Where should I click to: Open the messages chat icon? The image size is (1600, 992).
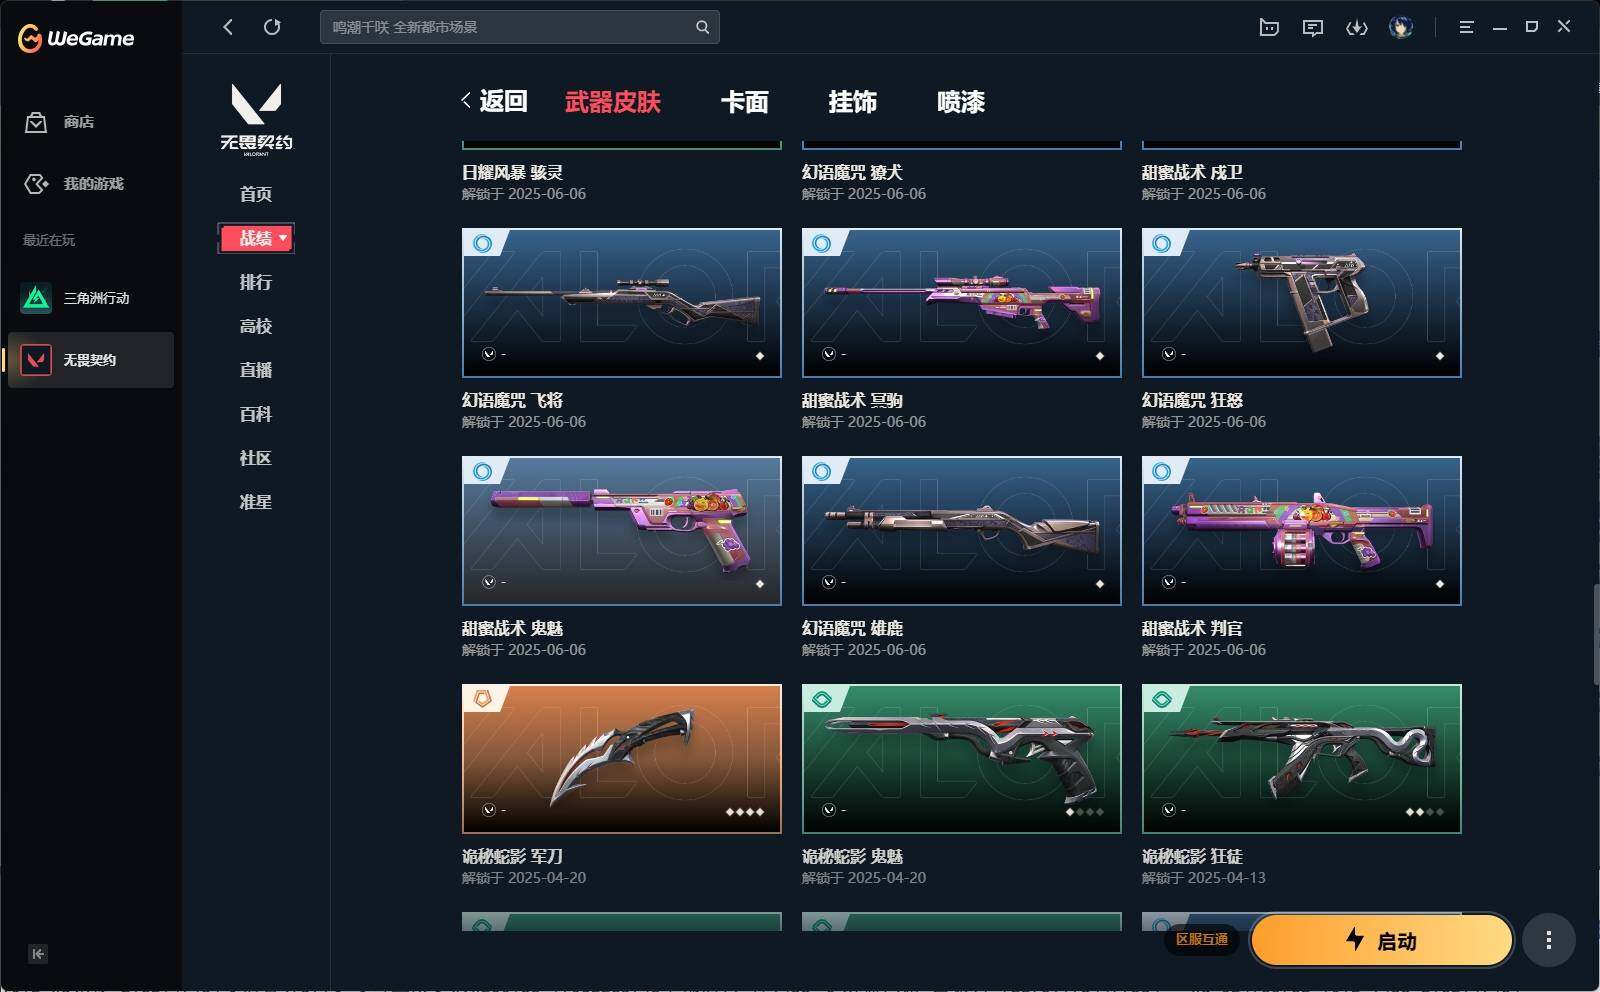[1313, 28]
